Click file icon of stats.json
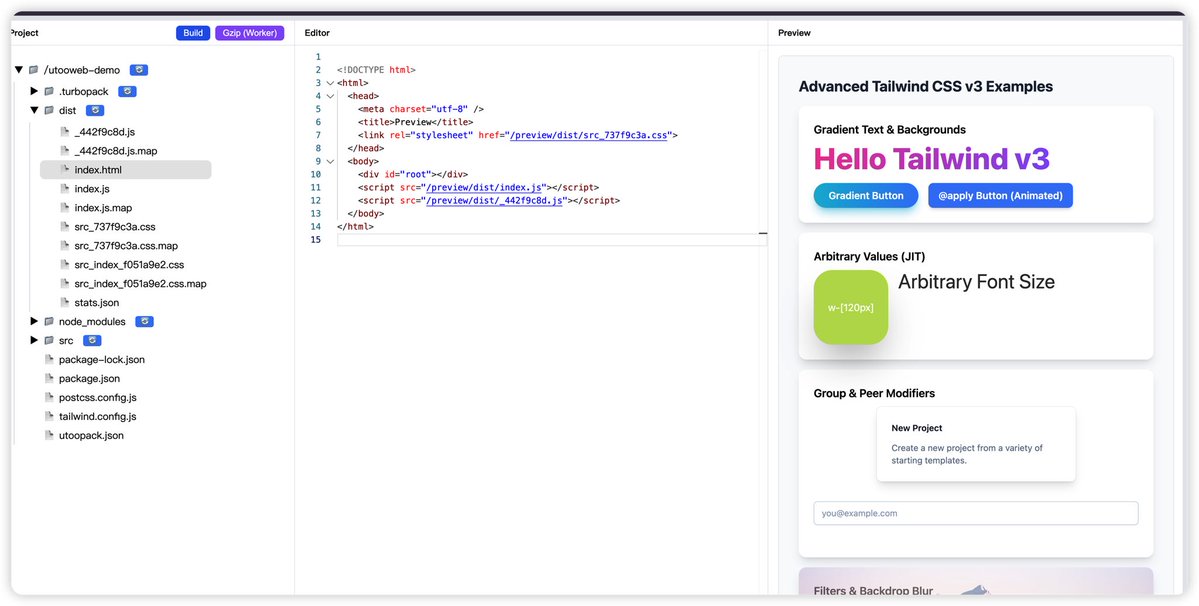 click(65, 303)
